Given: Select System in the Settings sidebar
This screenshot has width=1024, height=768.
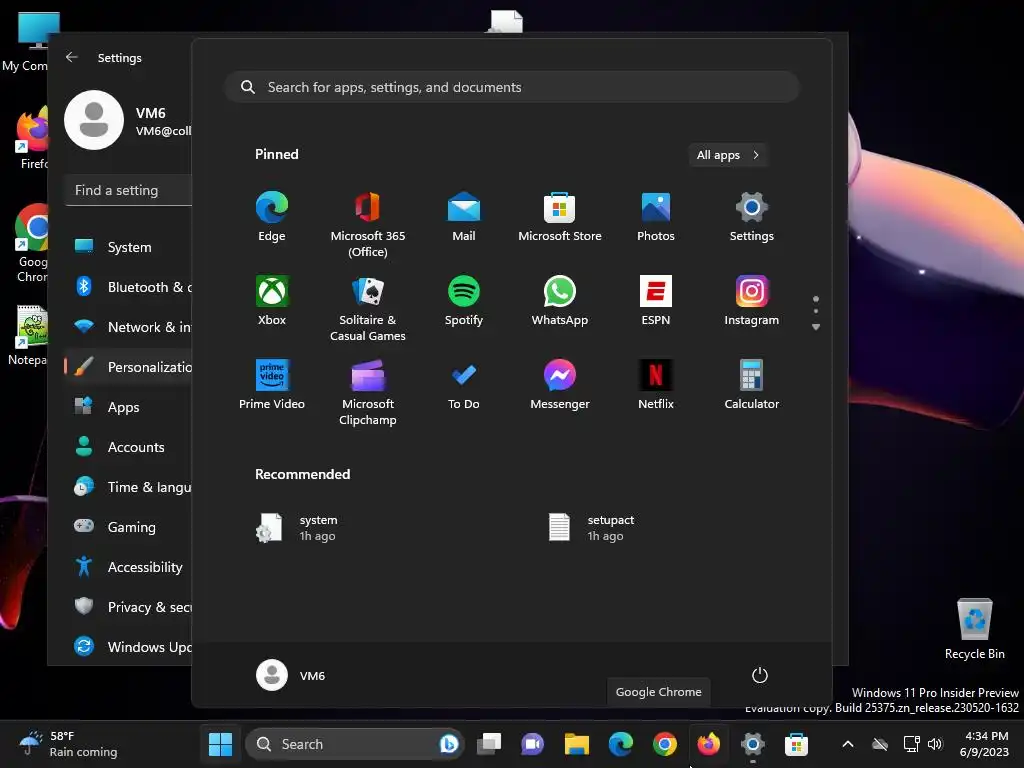Looking at the screenshot, I should [x=129, y=247].
